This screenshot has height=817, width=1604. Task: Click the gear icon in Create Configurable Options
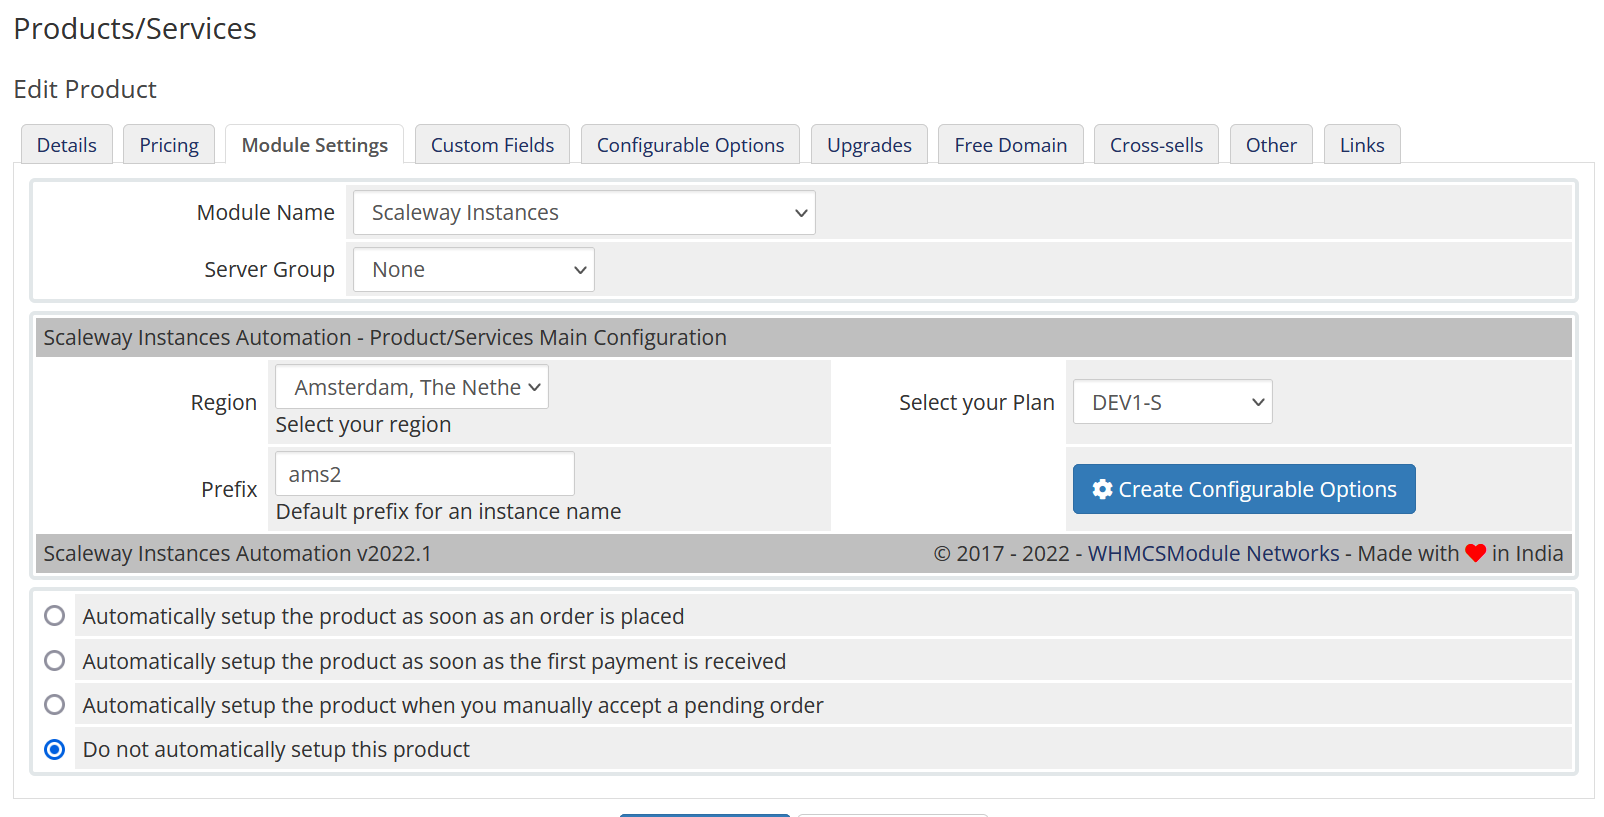coord(1102,489)
